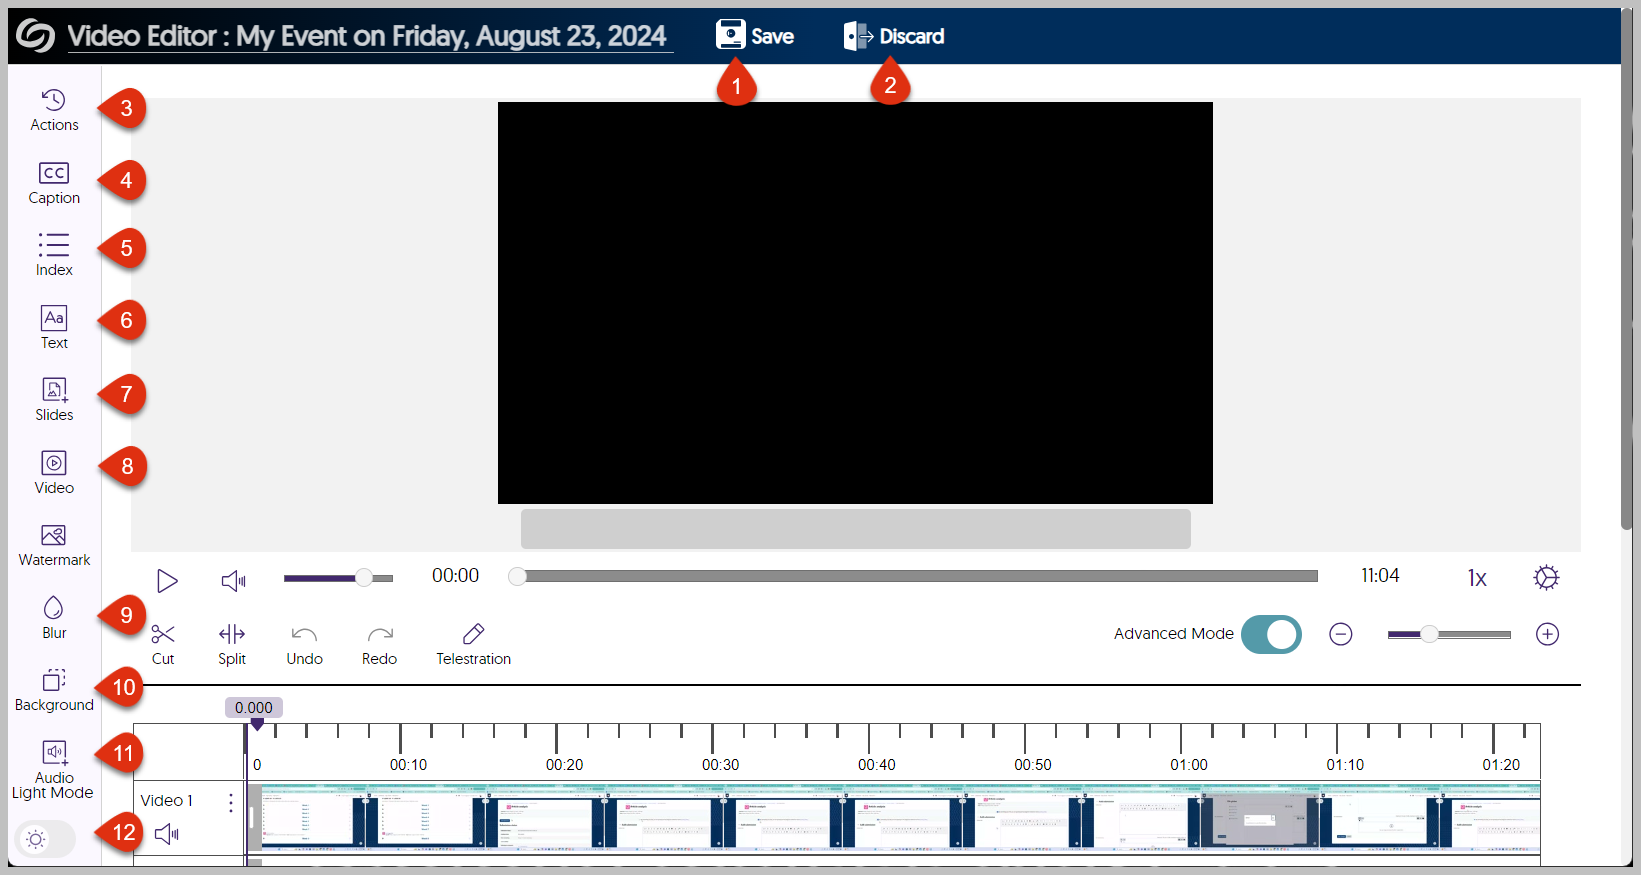This screenshot has width=1641, height=875.
Task: Open player settings gear icon
Action: click(x=1546, y=577)
